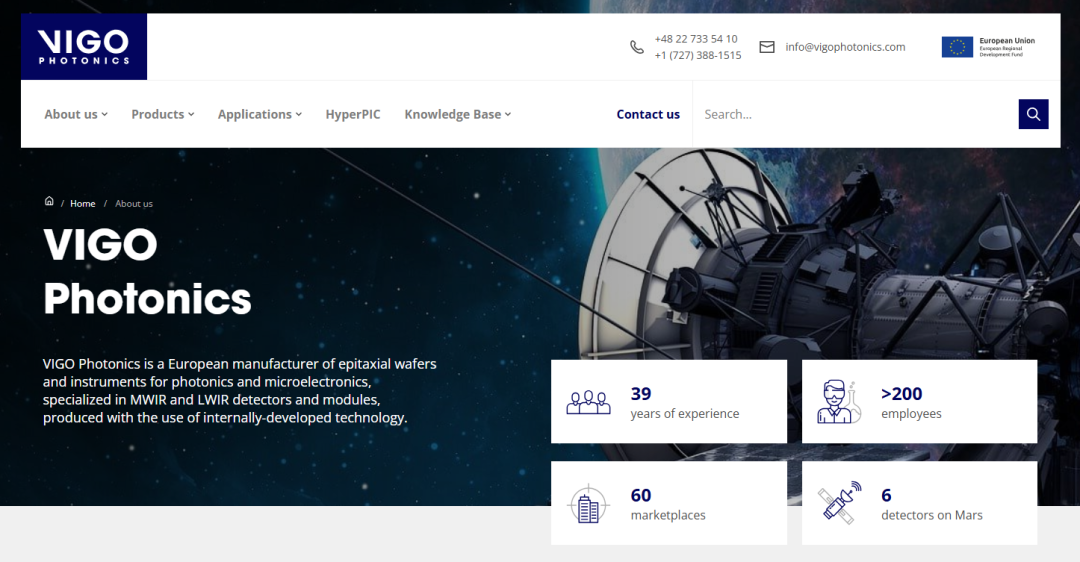This screenshot has width=1080, height=562.
Task: Expand the Knowledge Base dropdown
Action: [x=457, y=114]
